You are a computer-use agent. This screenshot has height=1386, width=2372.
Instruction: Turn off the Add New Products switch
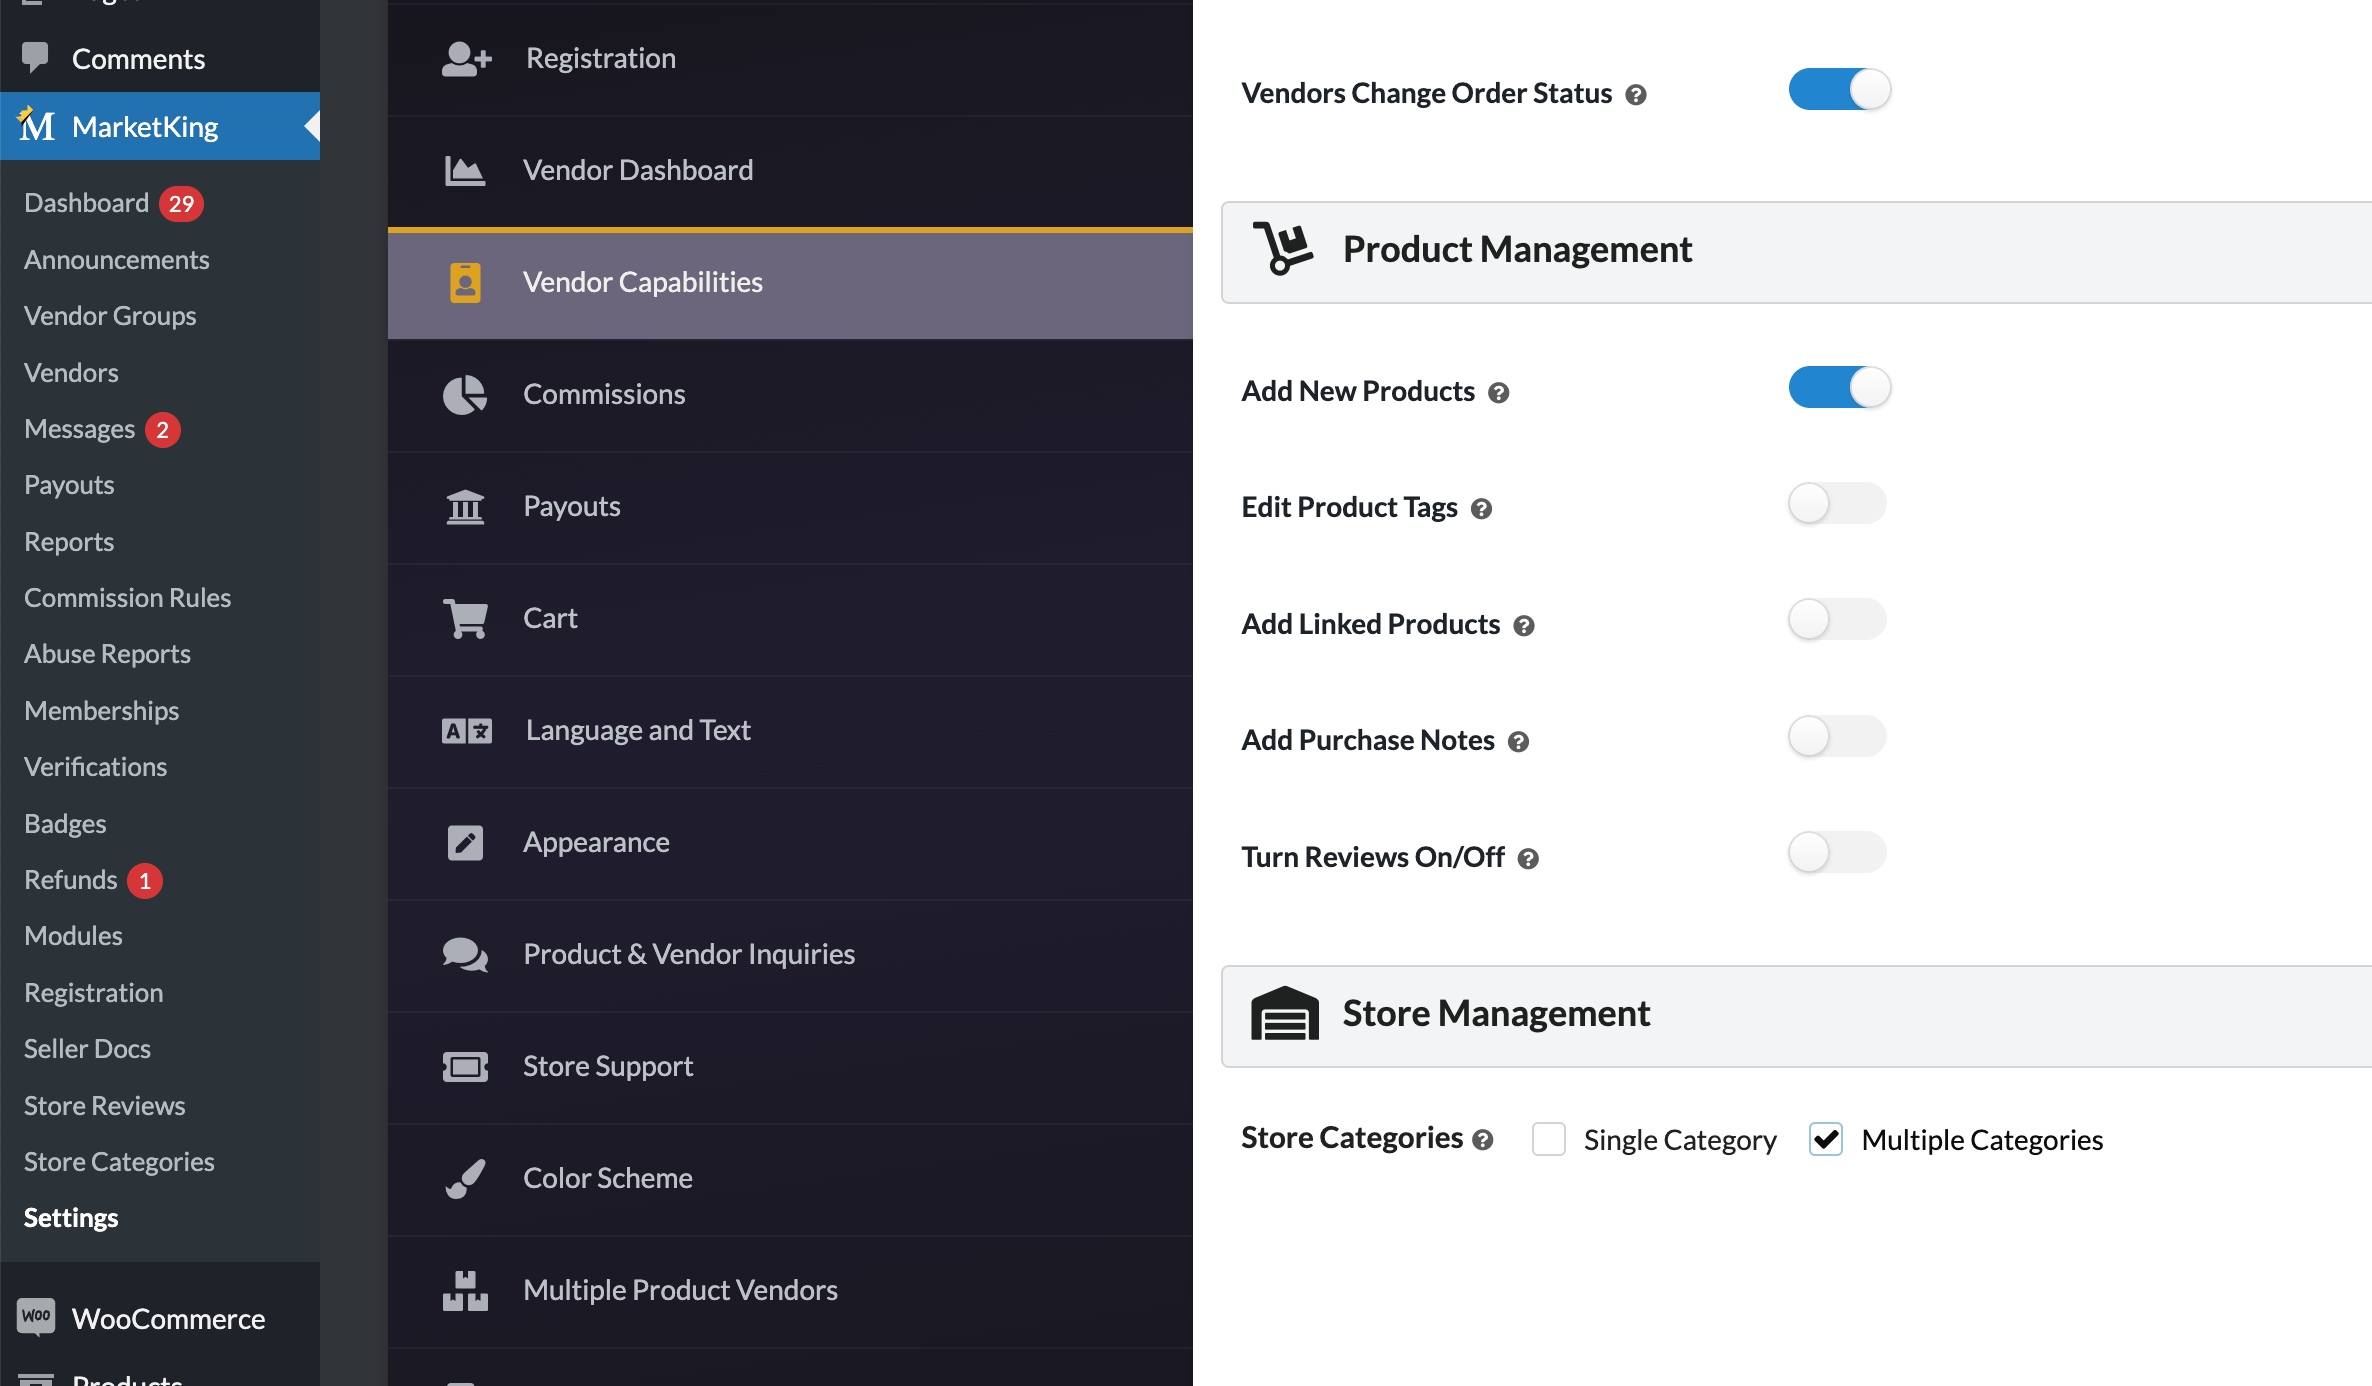[1839, 387]
